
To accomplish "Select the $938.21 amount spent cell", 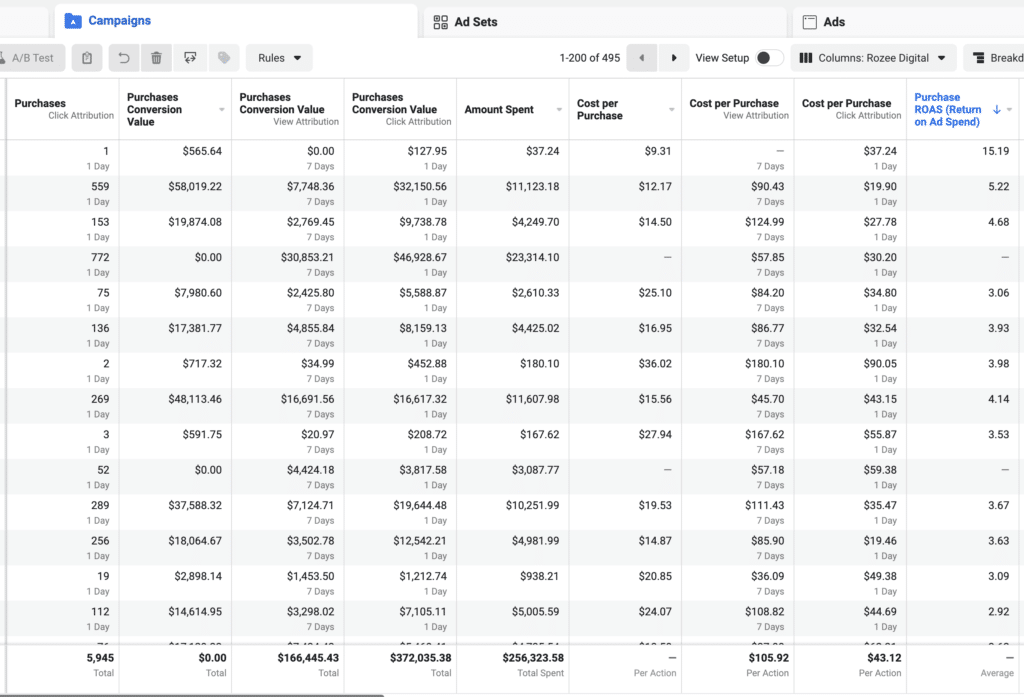I will coord(539,576).
